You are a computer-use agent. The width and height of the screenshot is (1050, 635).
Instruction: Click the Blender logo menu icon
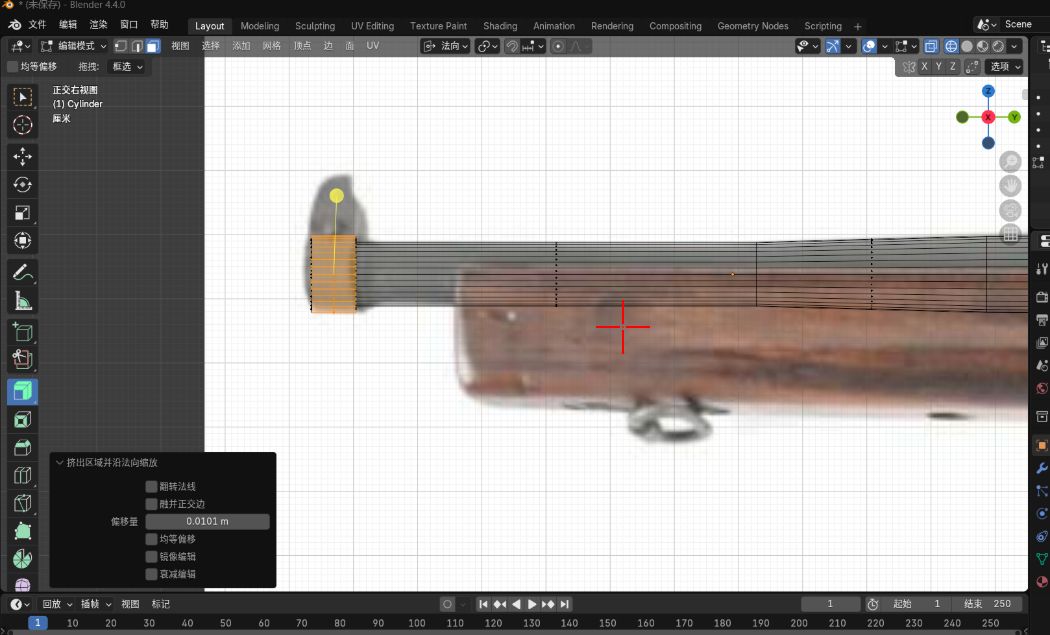pyautogui.click(x=14, y=25)
